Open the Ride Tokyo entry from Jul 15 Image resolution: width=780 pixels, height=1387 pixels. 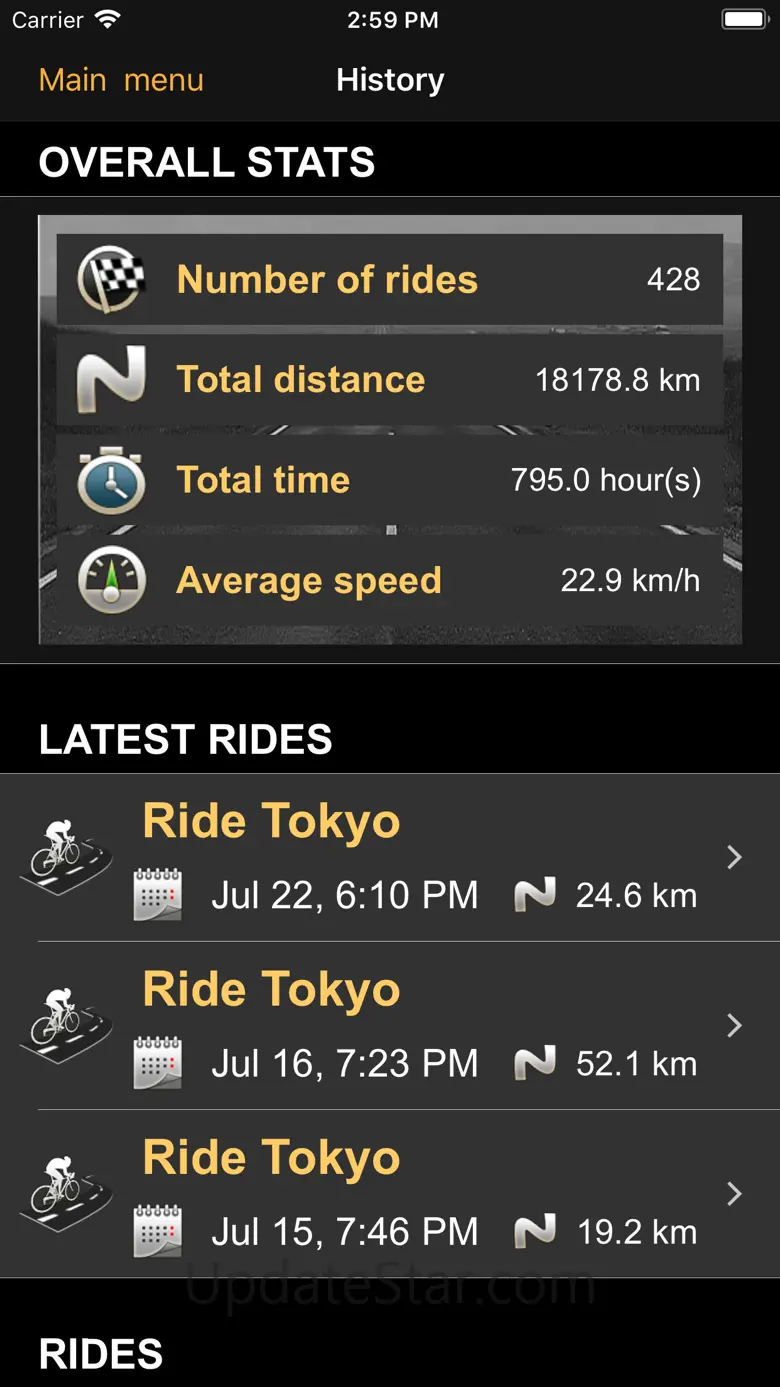[390, 1193]
